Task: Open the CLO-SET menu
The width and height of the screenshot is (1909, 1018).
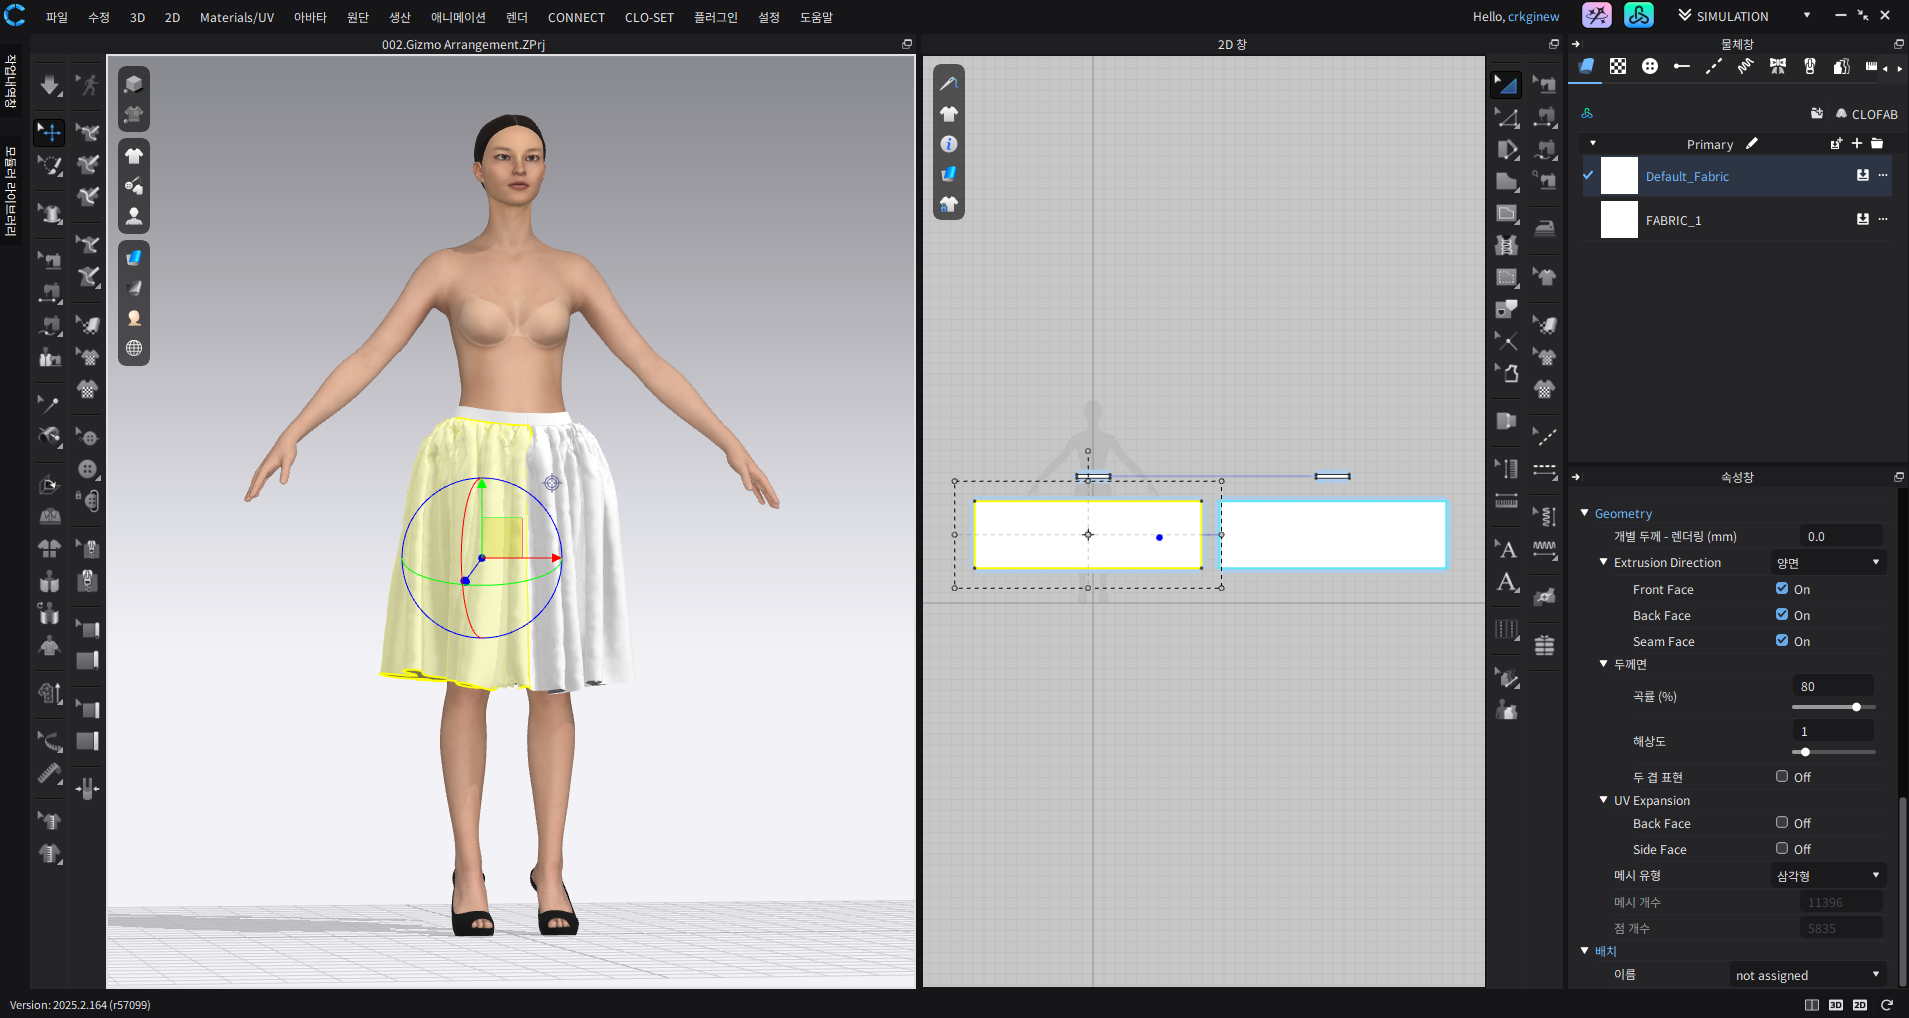Action: click(x=649, y=17)
